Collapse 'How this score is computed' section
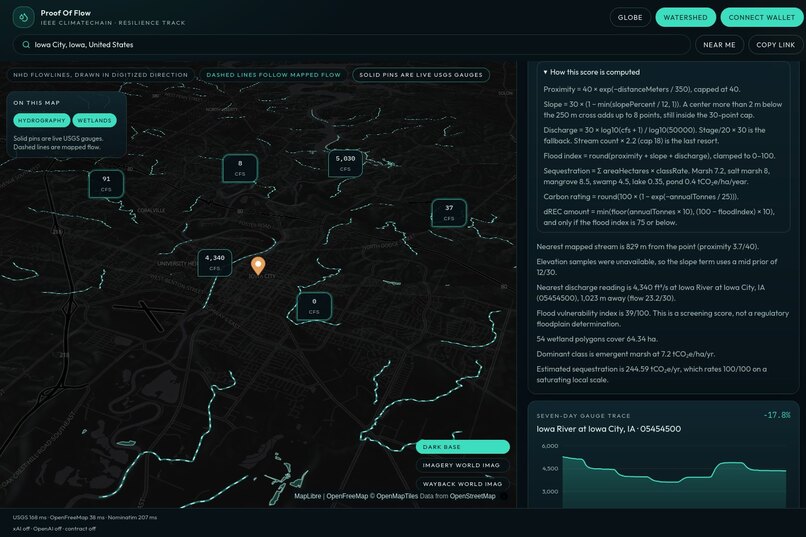 591,72
